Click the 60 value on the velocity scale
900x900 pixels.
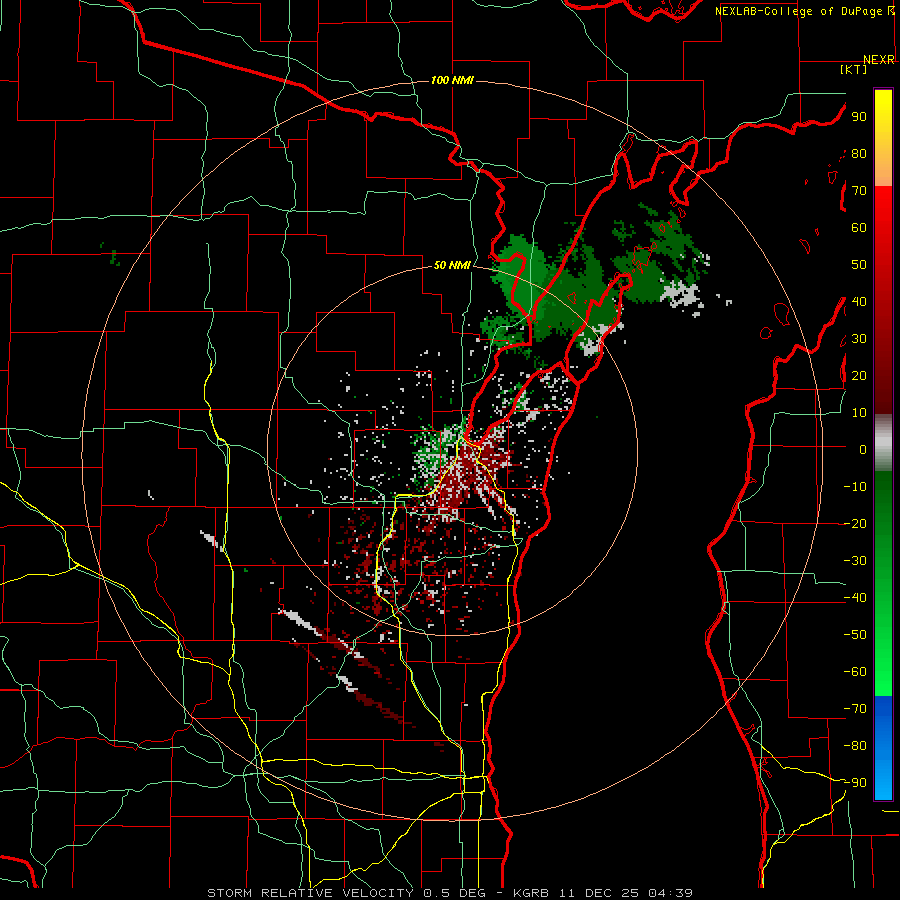click(859, 228)
